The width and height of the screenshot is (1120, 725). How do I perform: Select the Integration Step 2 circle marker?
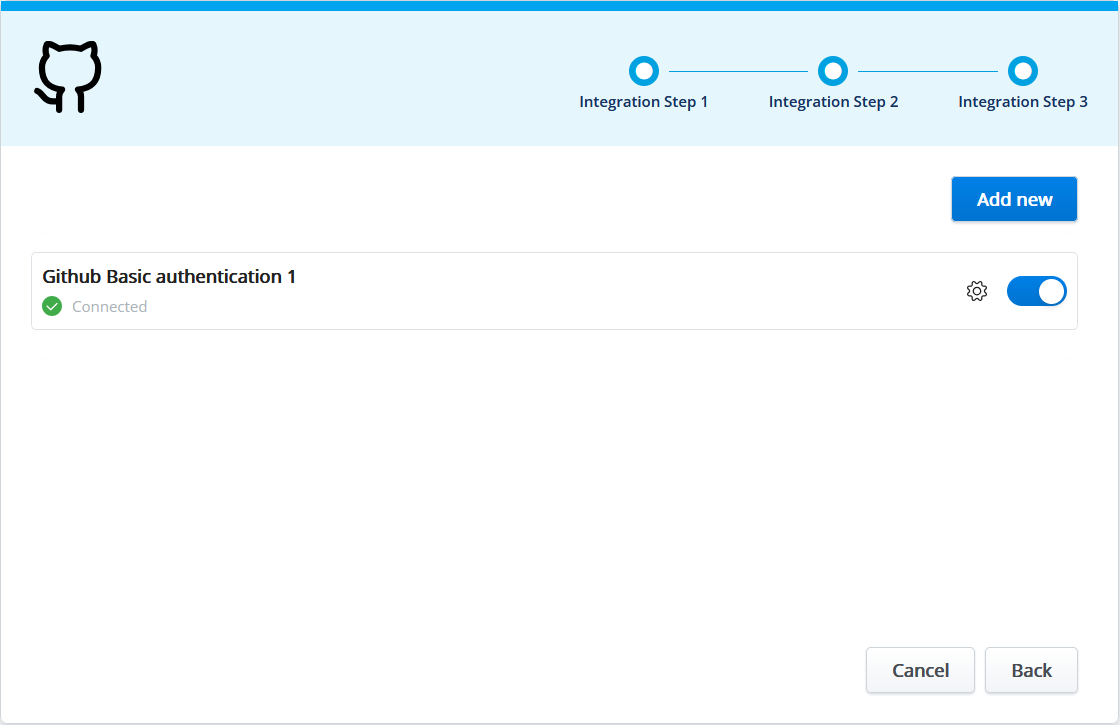(x=833, y=71)
